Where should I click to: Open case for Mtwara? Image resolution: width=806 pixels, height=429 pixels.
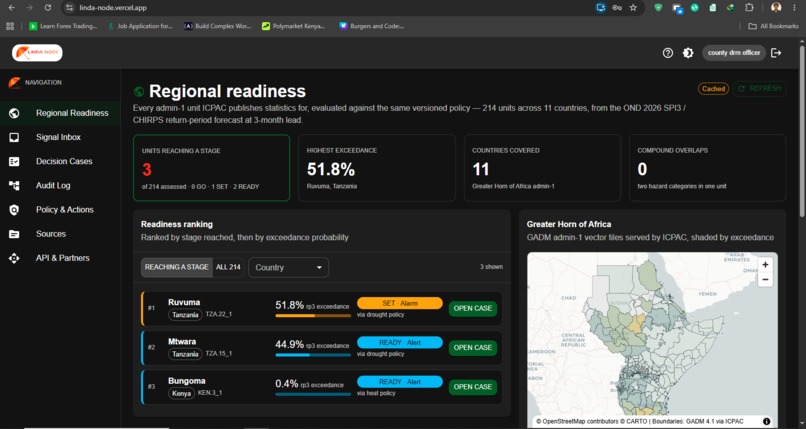(472, 348)
